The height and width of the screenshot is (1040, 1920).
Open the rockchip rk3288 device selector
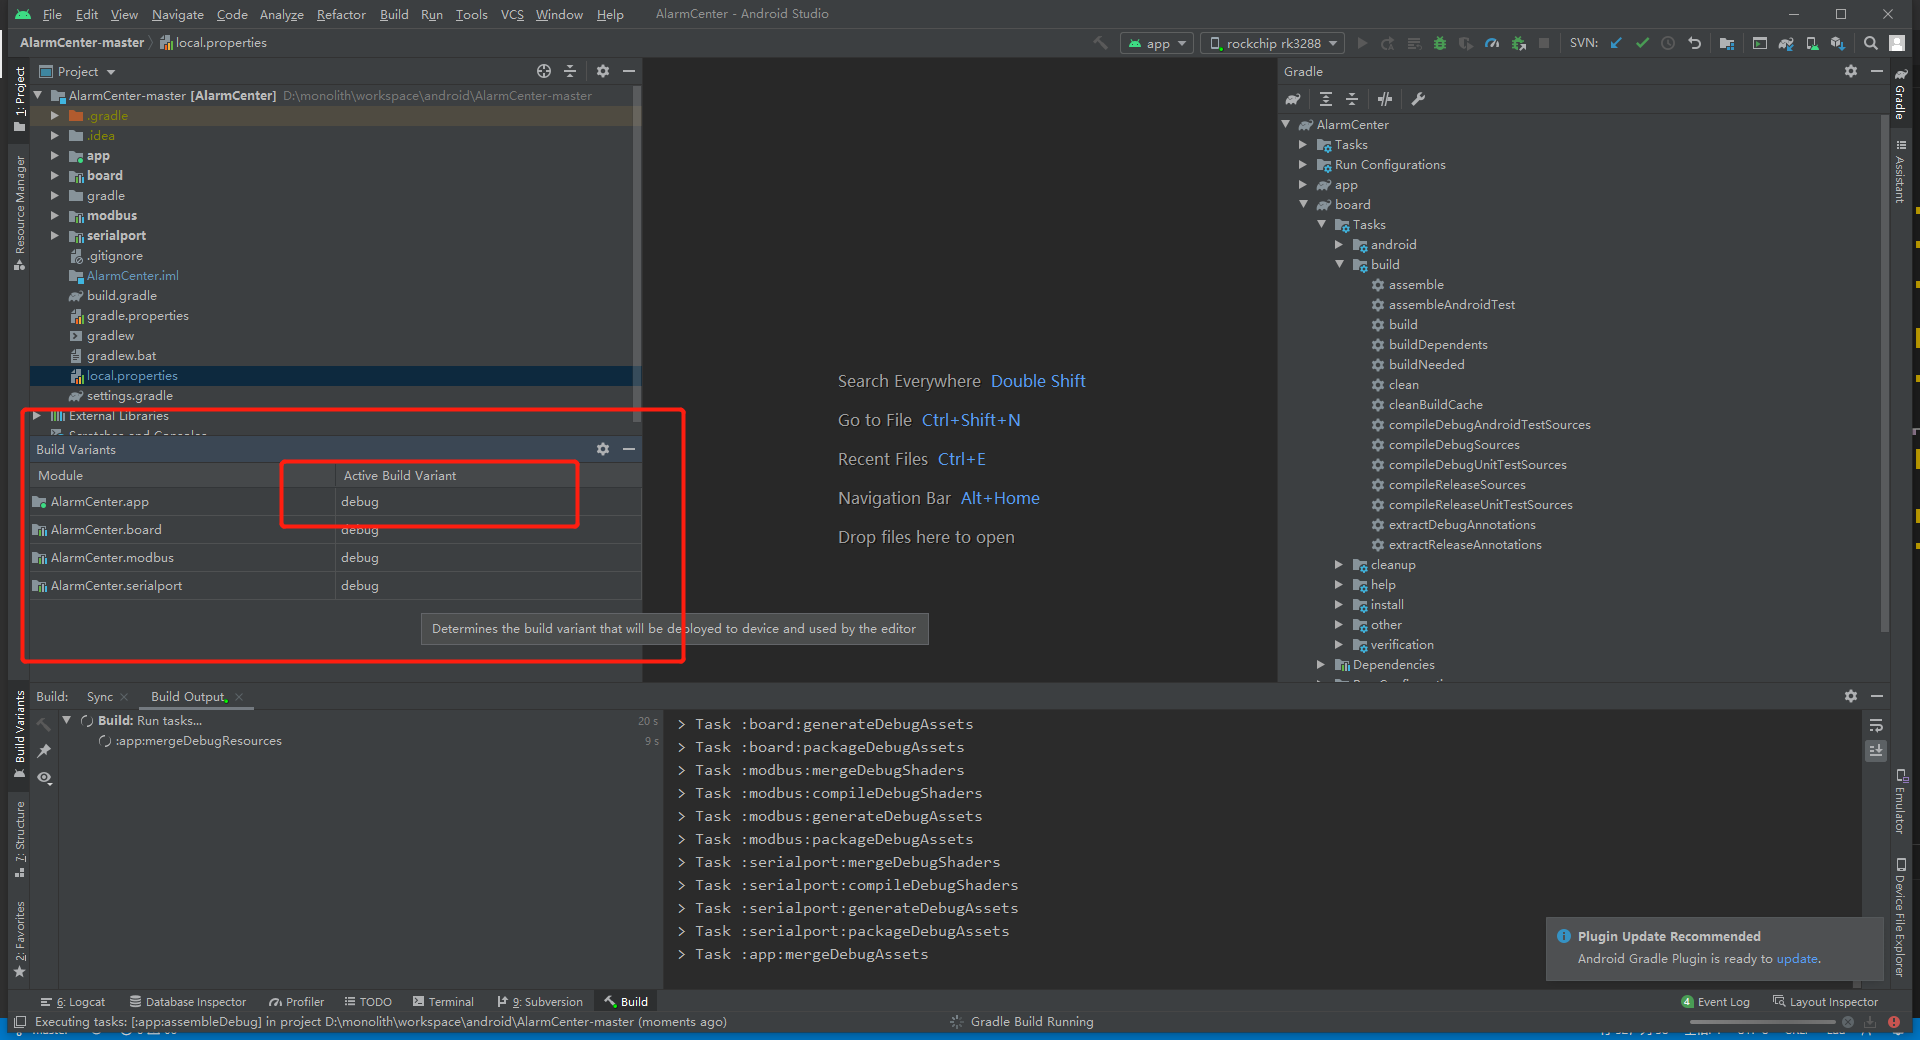coord(1272,43)
